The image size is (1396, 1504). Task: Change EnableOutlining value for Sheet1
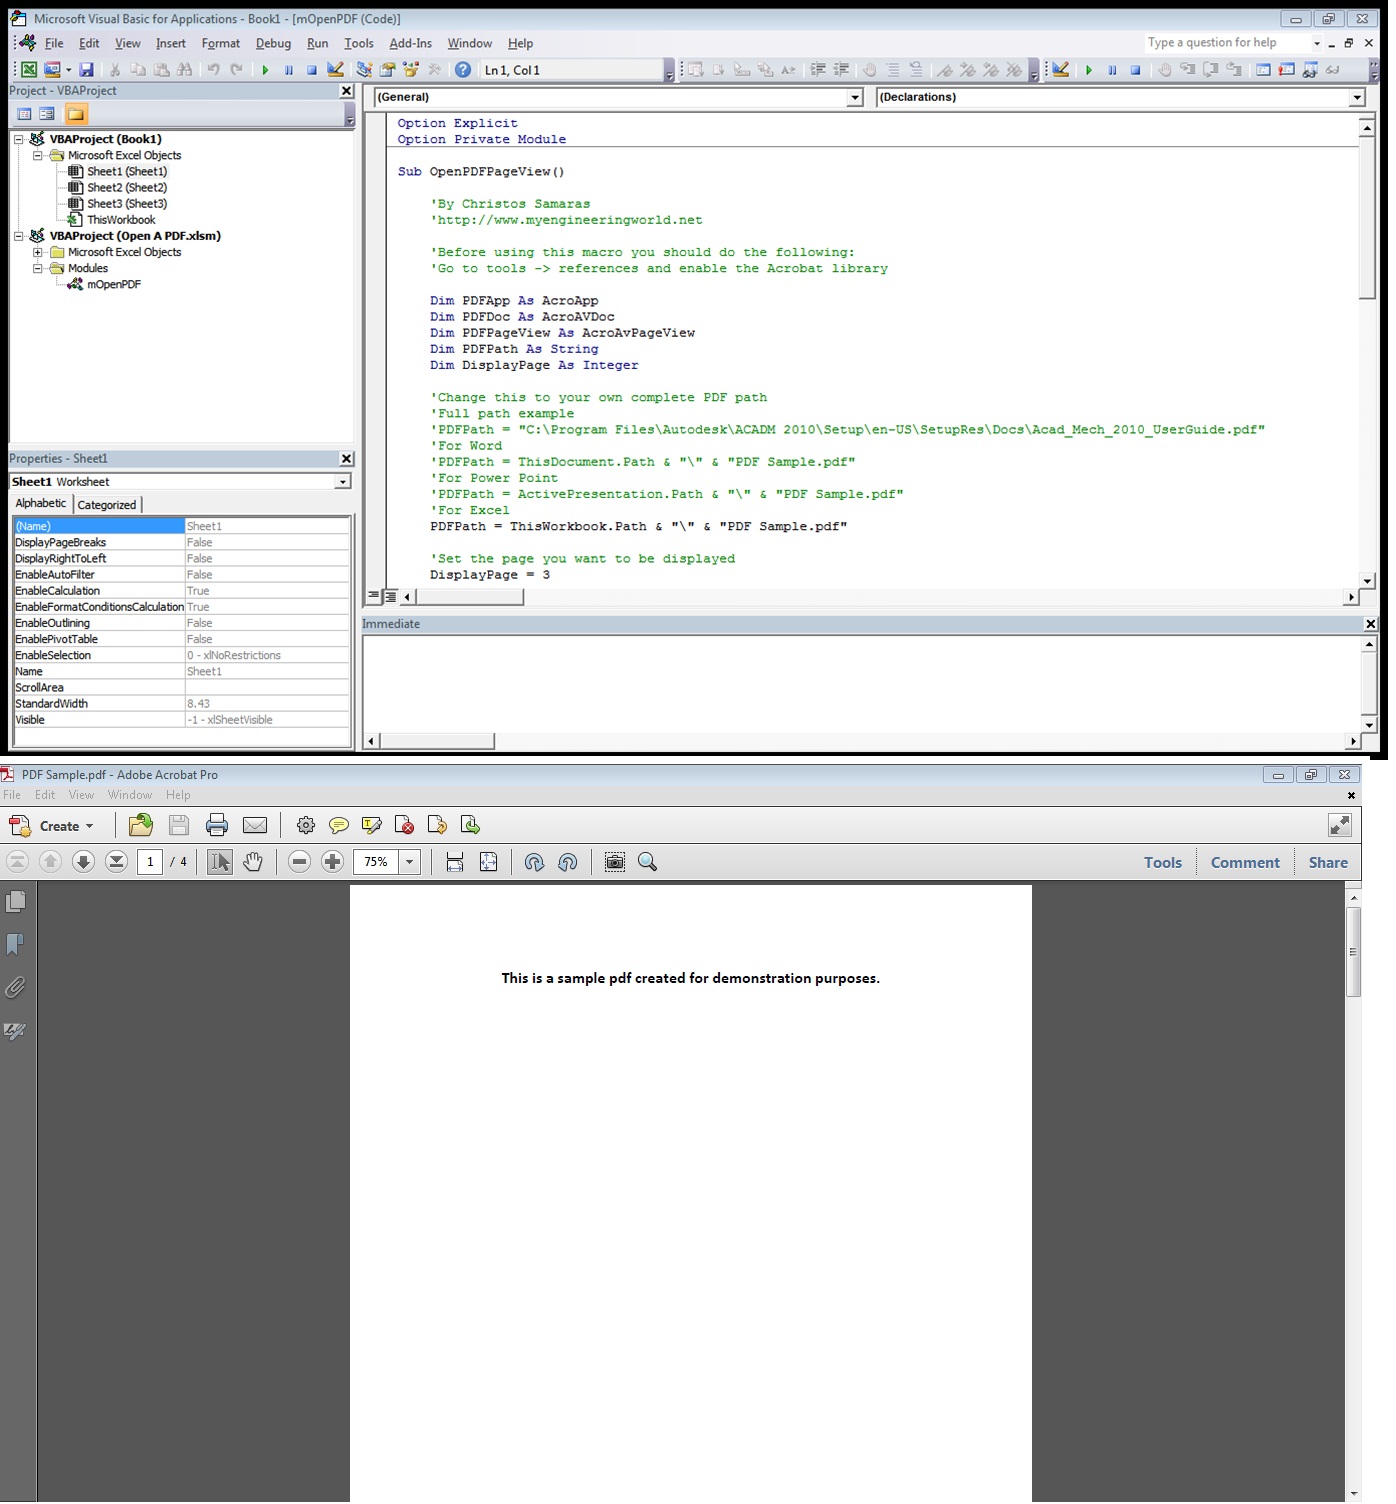coord(265,622)
